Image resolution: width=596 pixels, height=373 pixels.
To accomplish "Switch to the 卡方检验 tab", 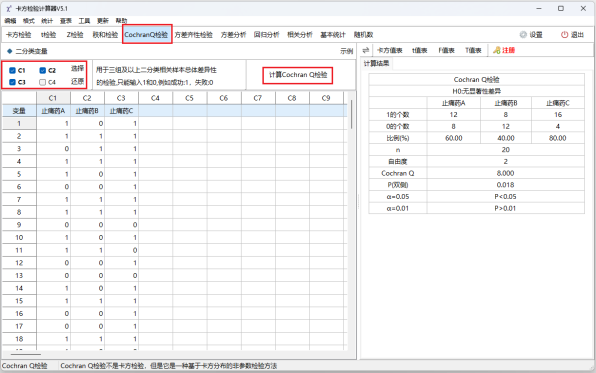I will click(19, 35).
